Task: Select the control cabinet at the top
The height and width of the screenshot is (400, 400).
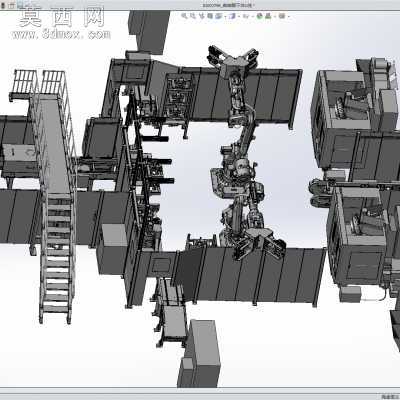Action: pos(149,32)
